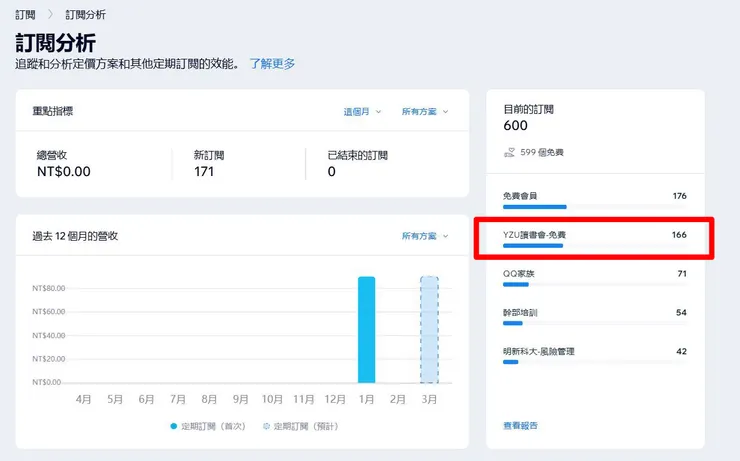This screenshot has height=461, width=740.
Task: Click the 176 count for 免費會員
Action: click(x=680, y=196)
